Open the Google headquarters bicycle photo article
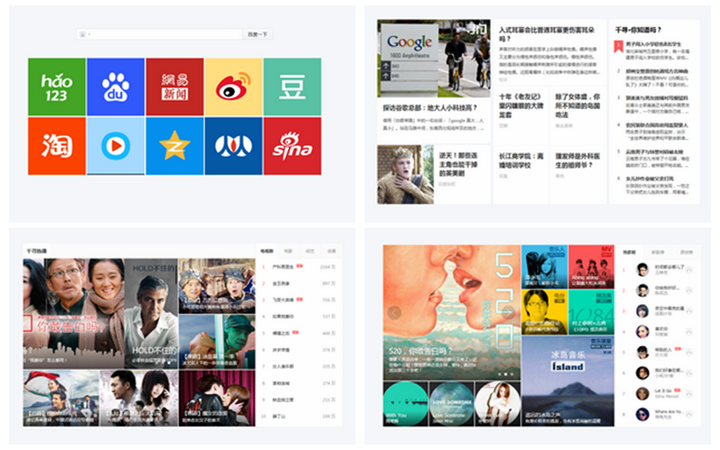Image resolution: width=720 pixels, height=450 pixels. tap(433, 58)
